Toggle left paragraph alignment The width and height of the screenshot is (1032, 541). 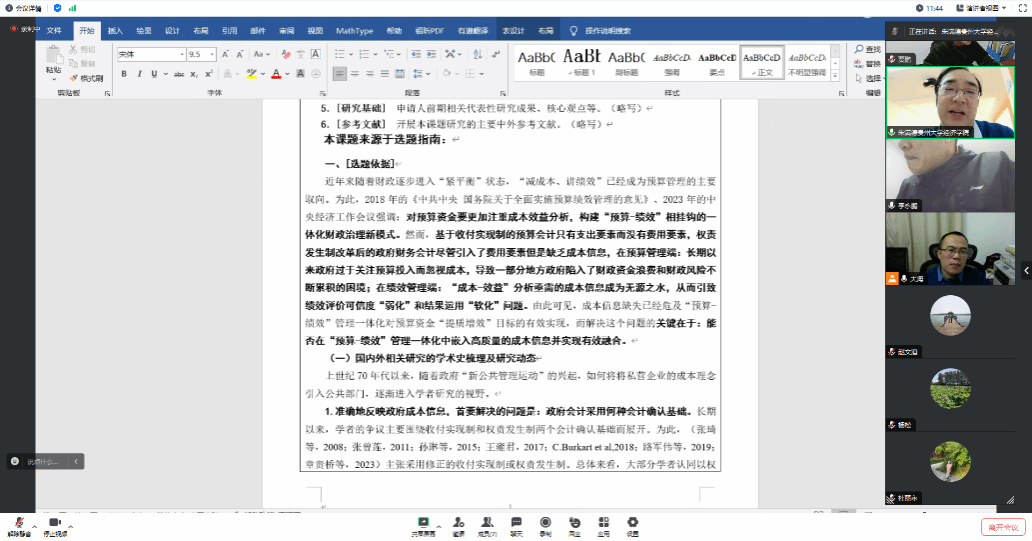(340, 74)
